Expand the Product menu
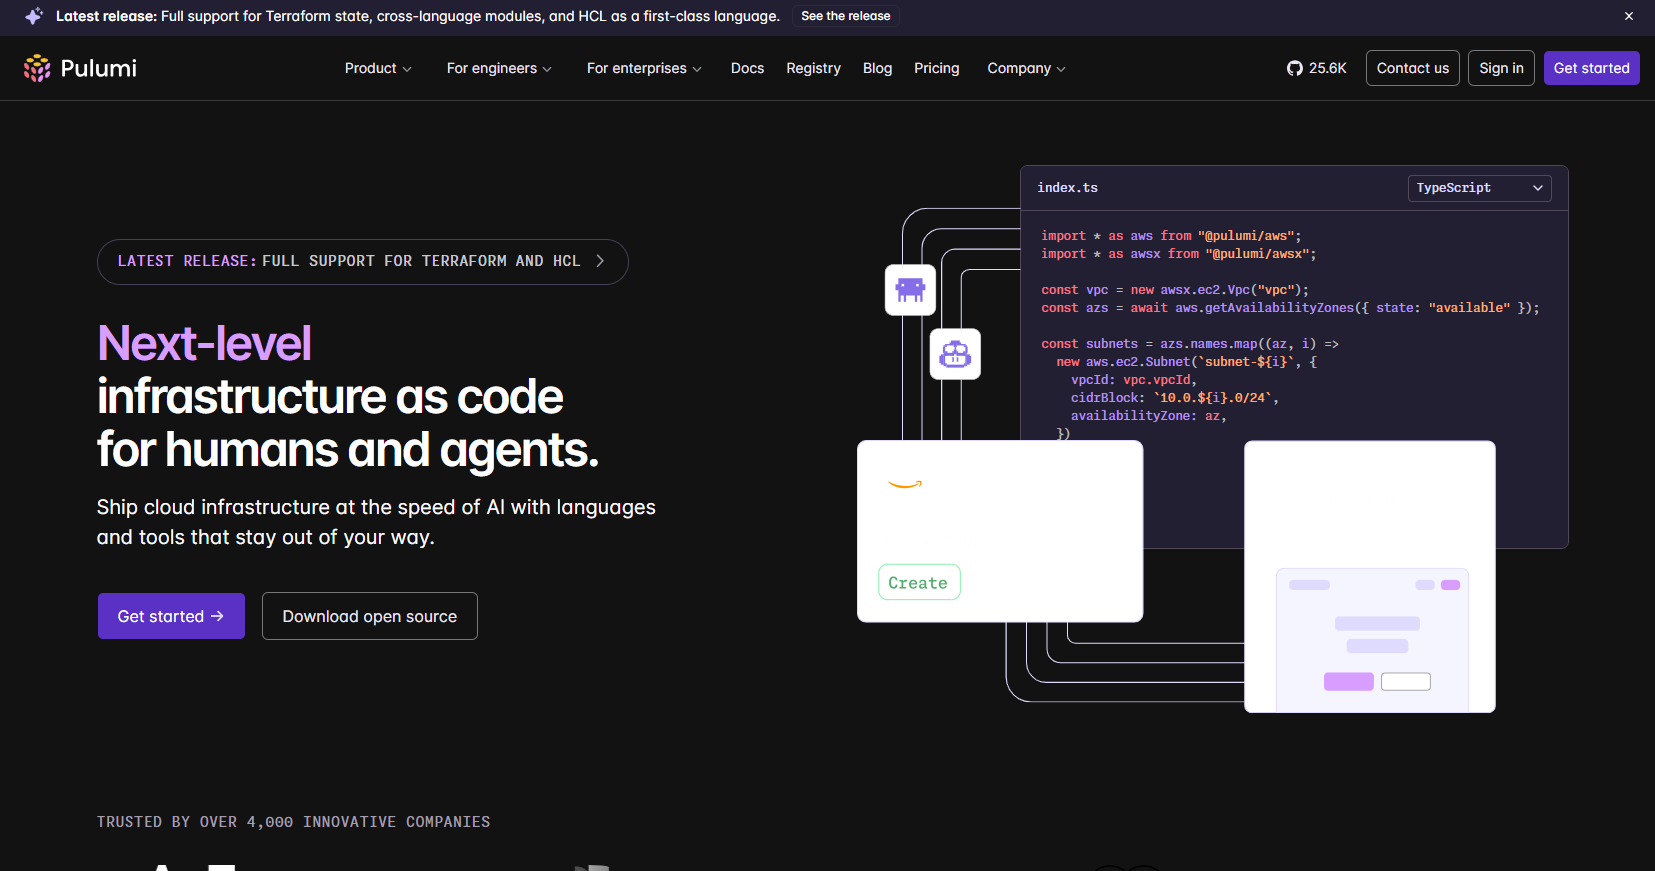Image resolution: width=1655 pixels, height=871 pixels. [378, 68]
